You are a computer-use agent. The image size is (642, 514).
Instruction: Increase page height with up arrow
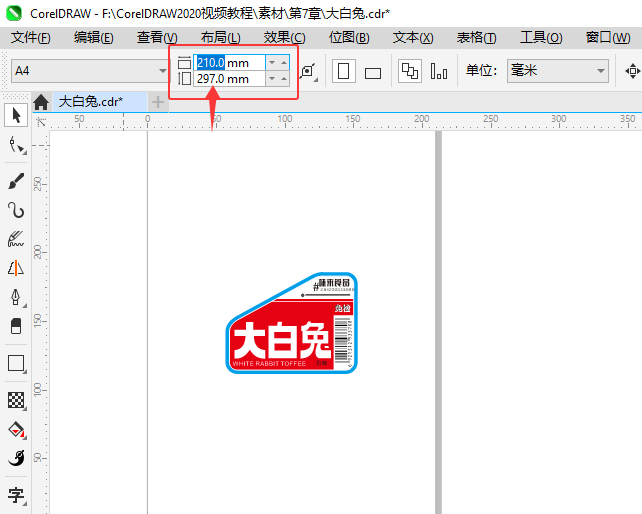(284, 78)
